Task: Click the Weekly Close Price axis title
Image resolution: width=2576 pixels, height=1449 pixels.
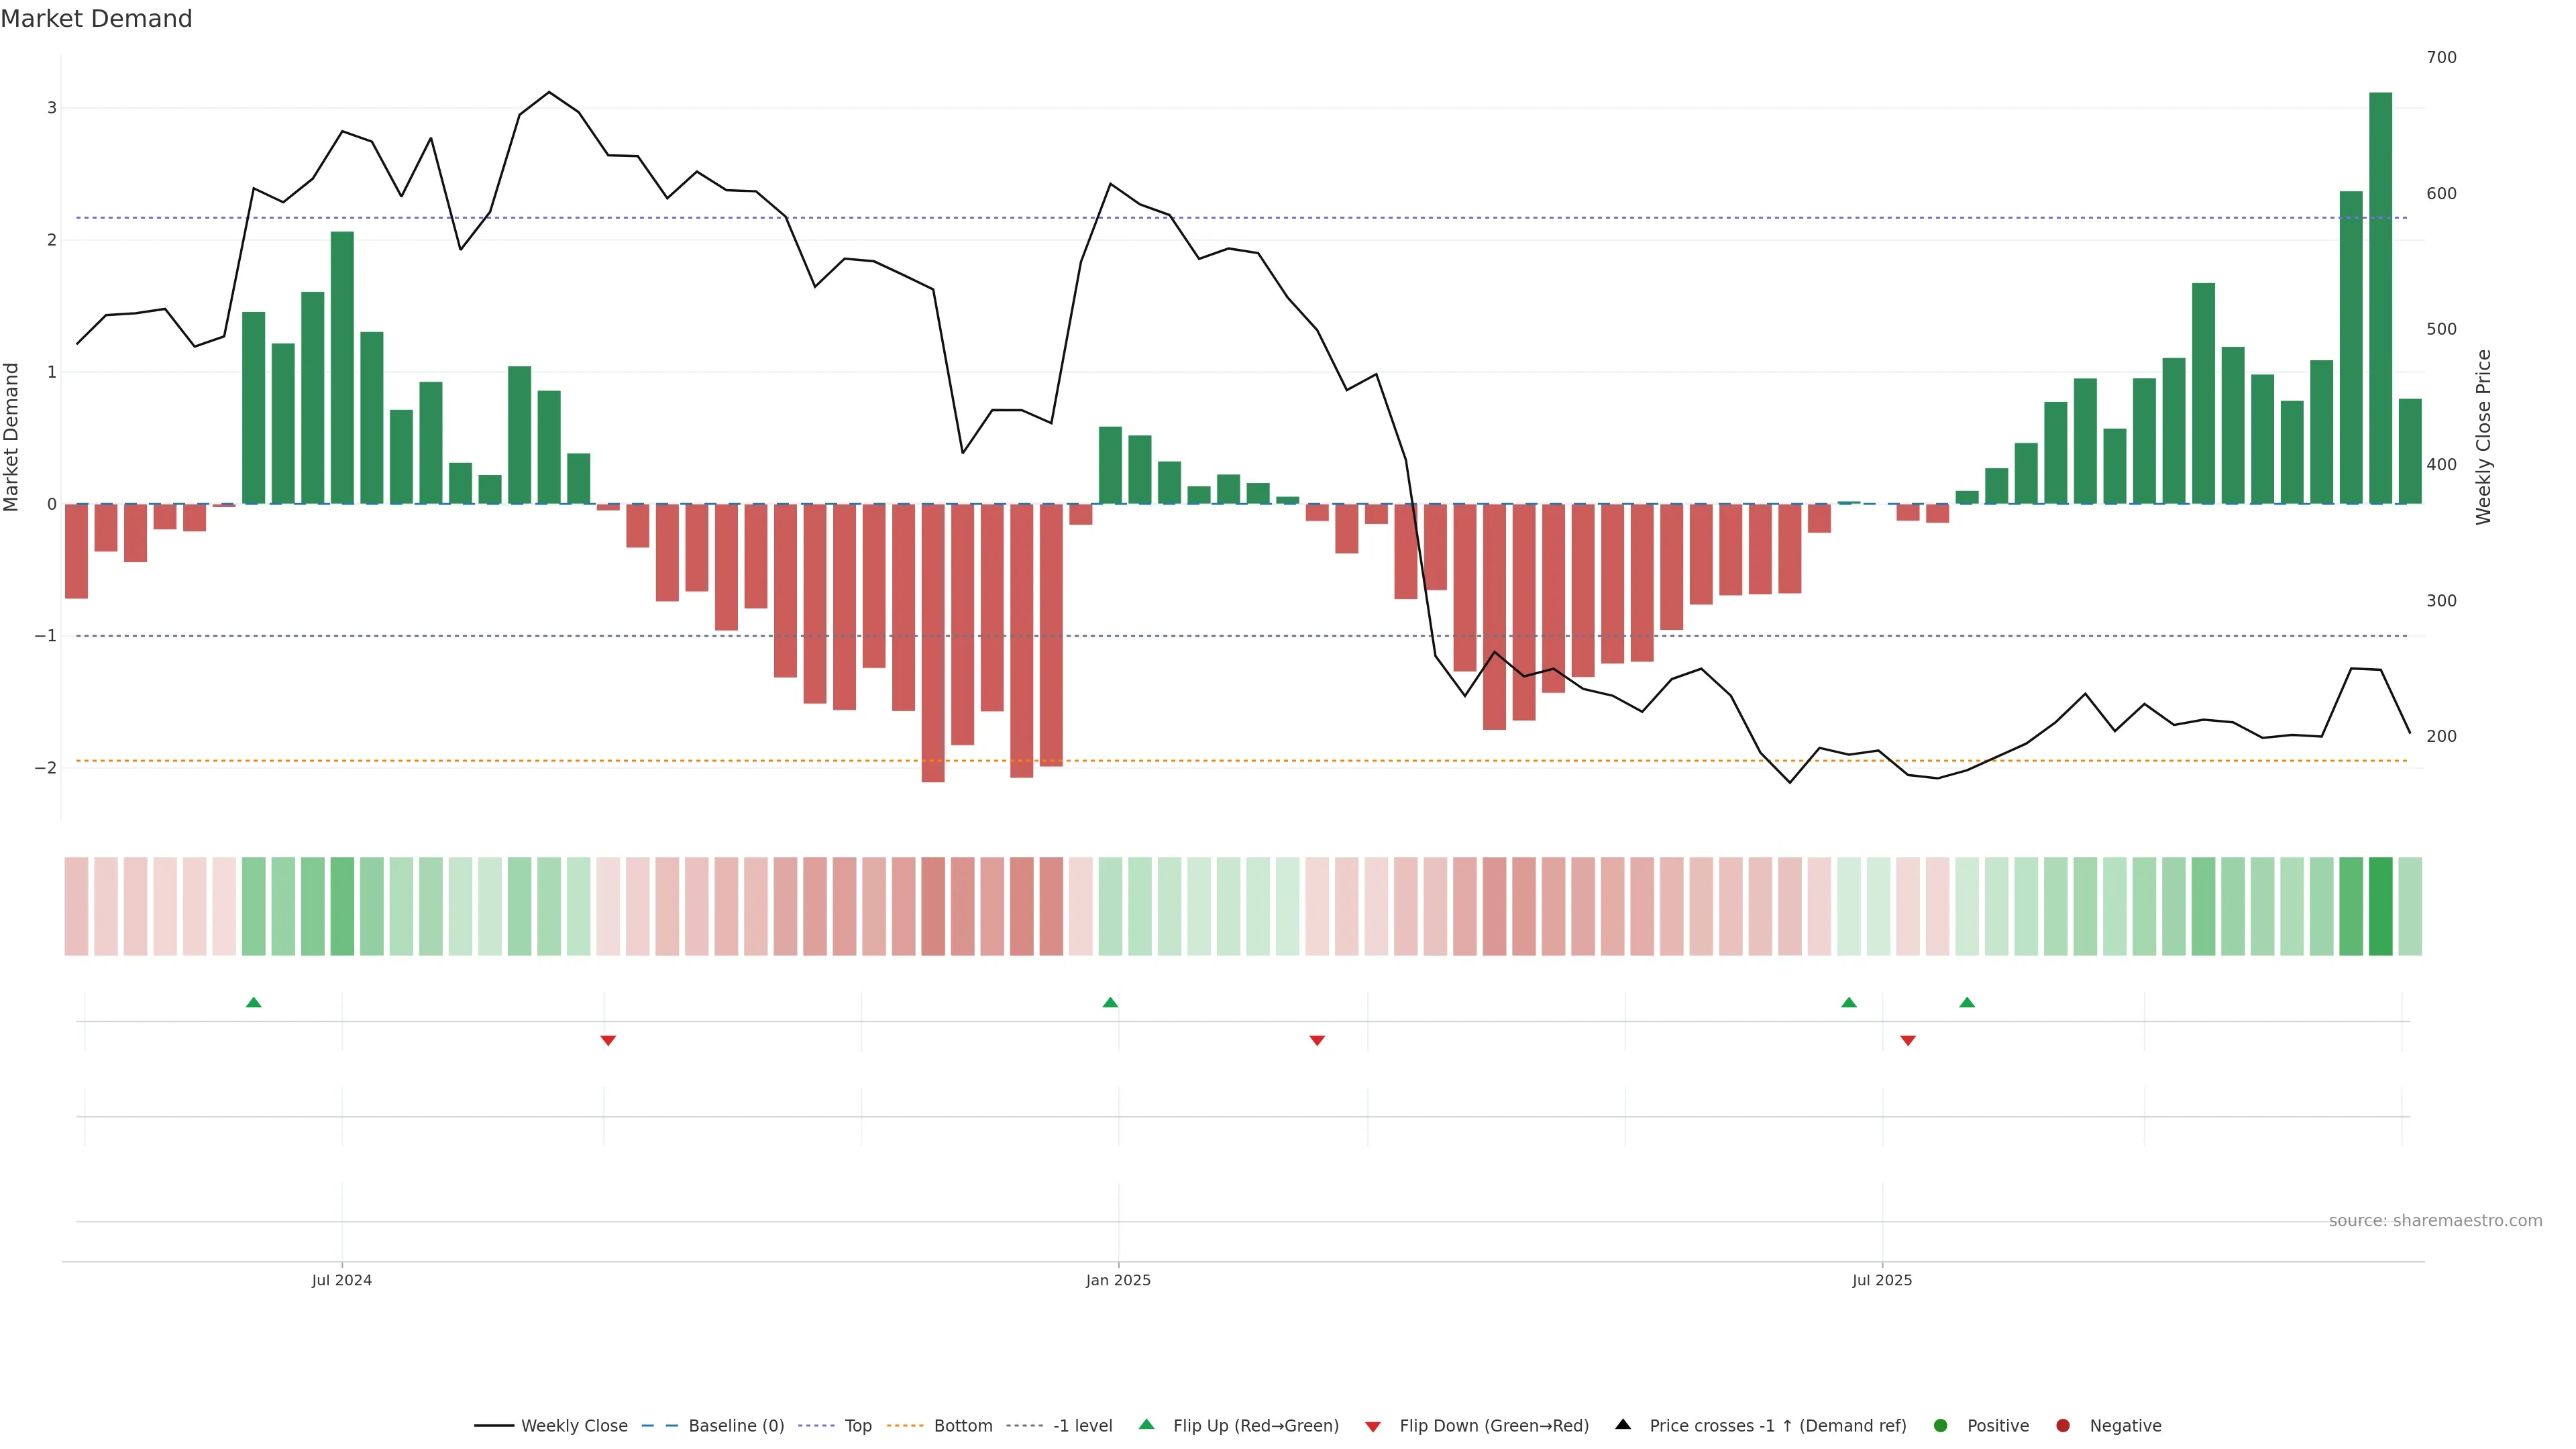Action: click(2484, 437)
